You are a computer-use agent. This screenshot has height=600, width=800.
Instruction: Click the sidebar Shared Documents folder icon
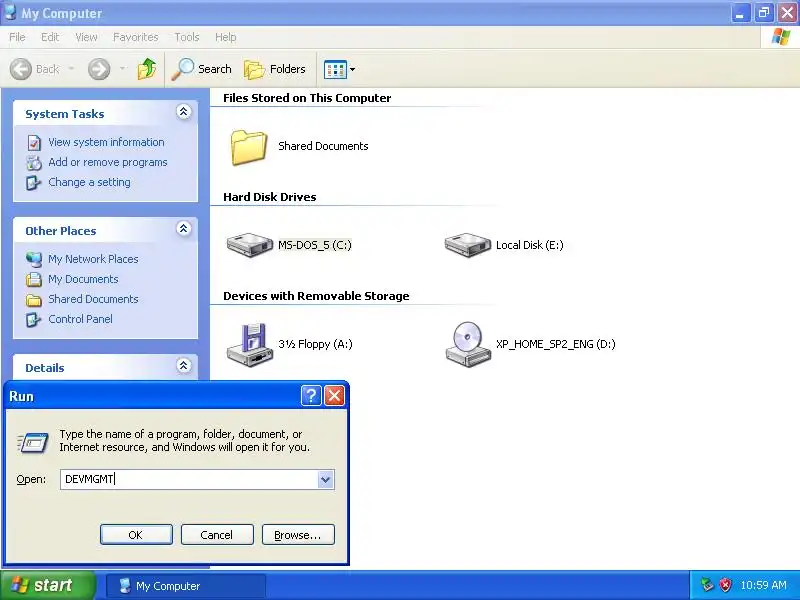click(x=34, y=299)
